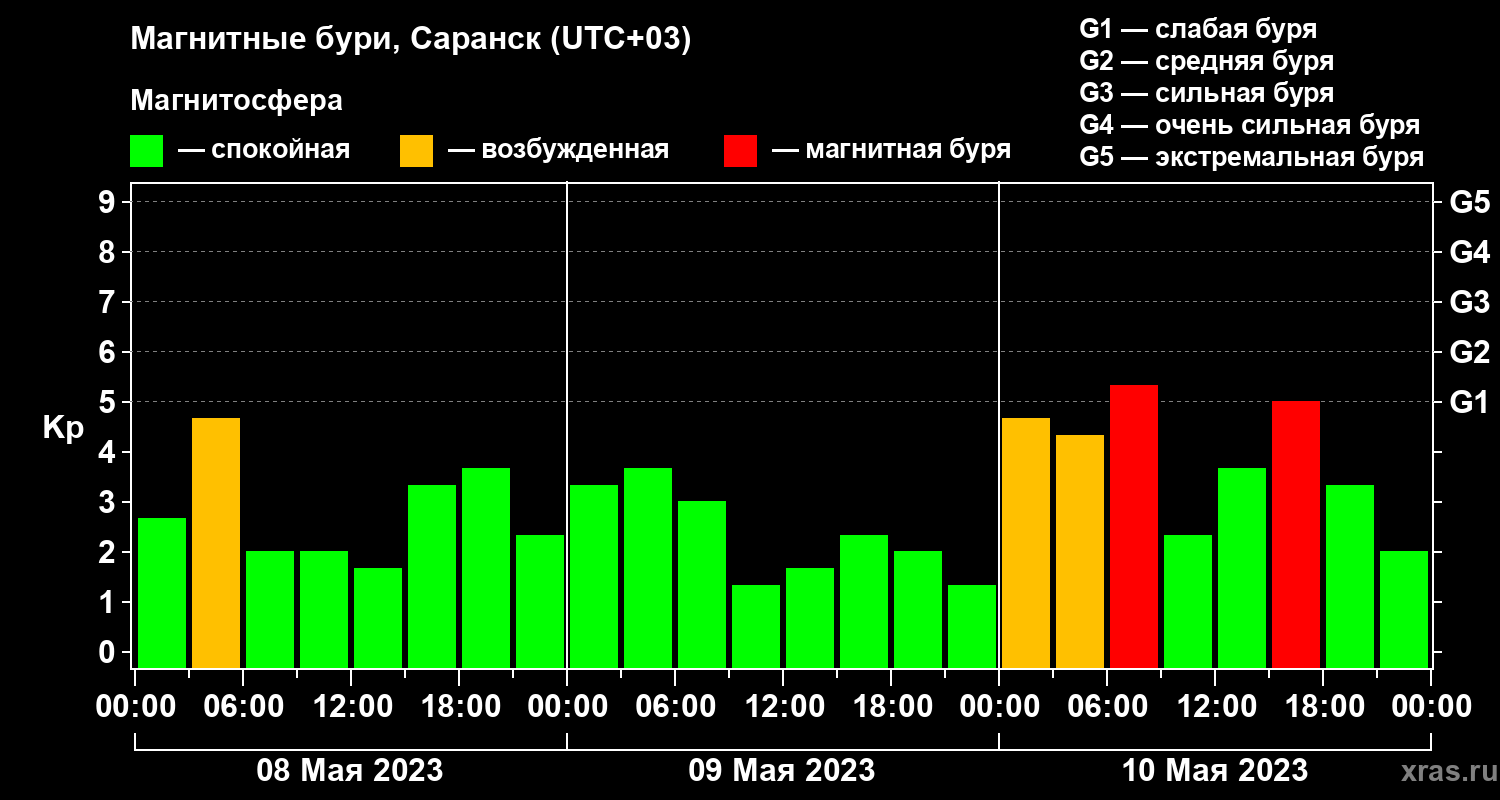1500x800 pixels.
Task: Click the 'G1' label on the right axis
Action: click(x=1469, y=402)
